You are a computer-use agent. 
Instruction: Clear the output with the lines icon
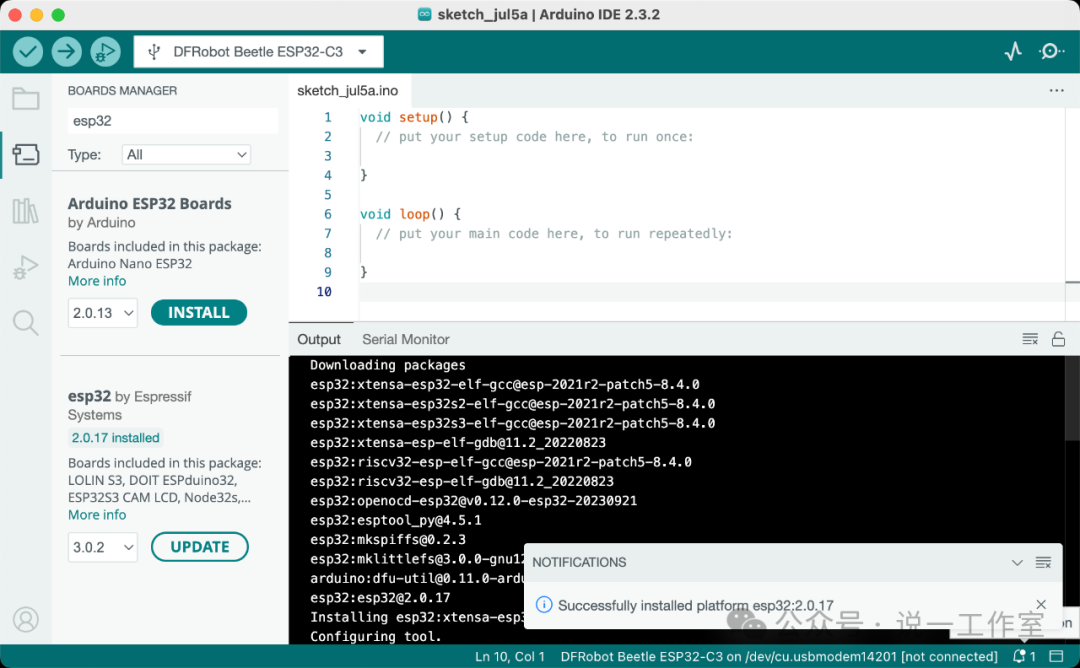coord(1030,339)
